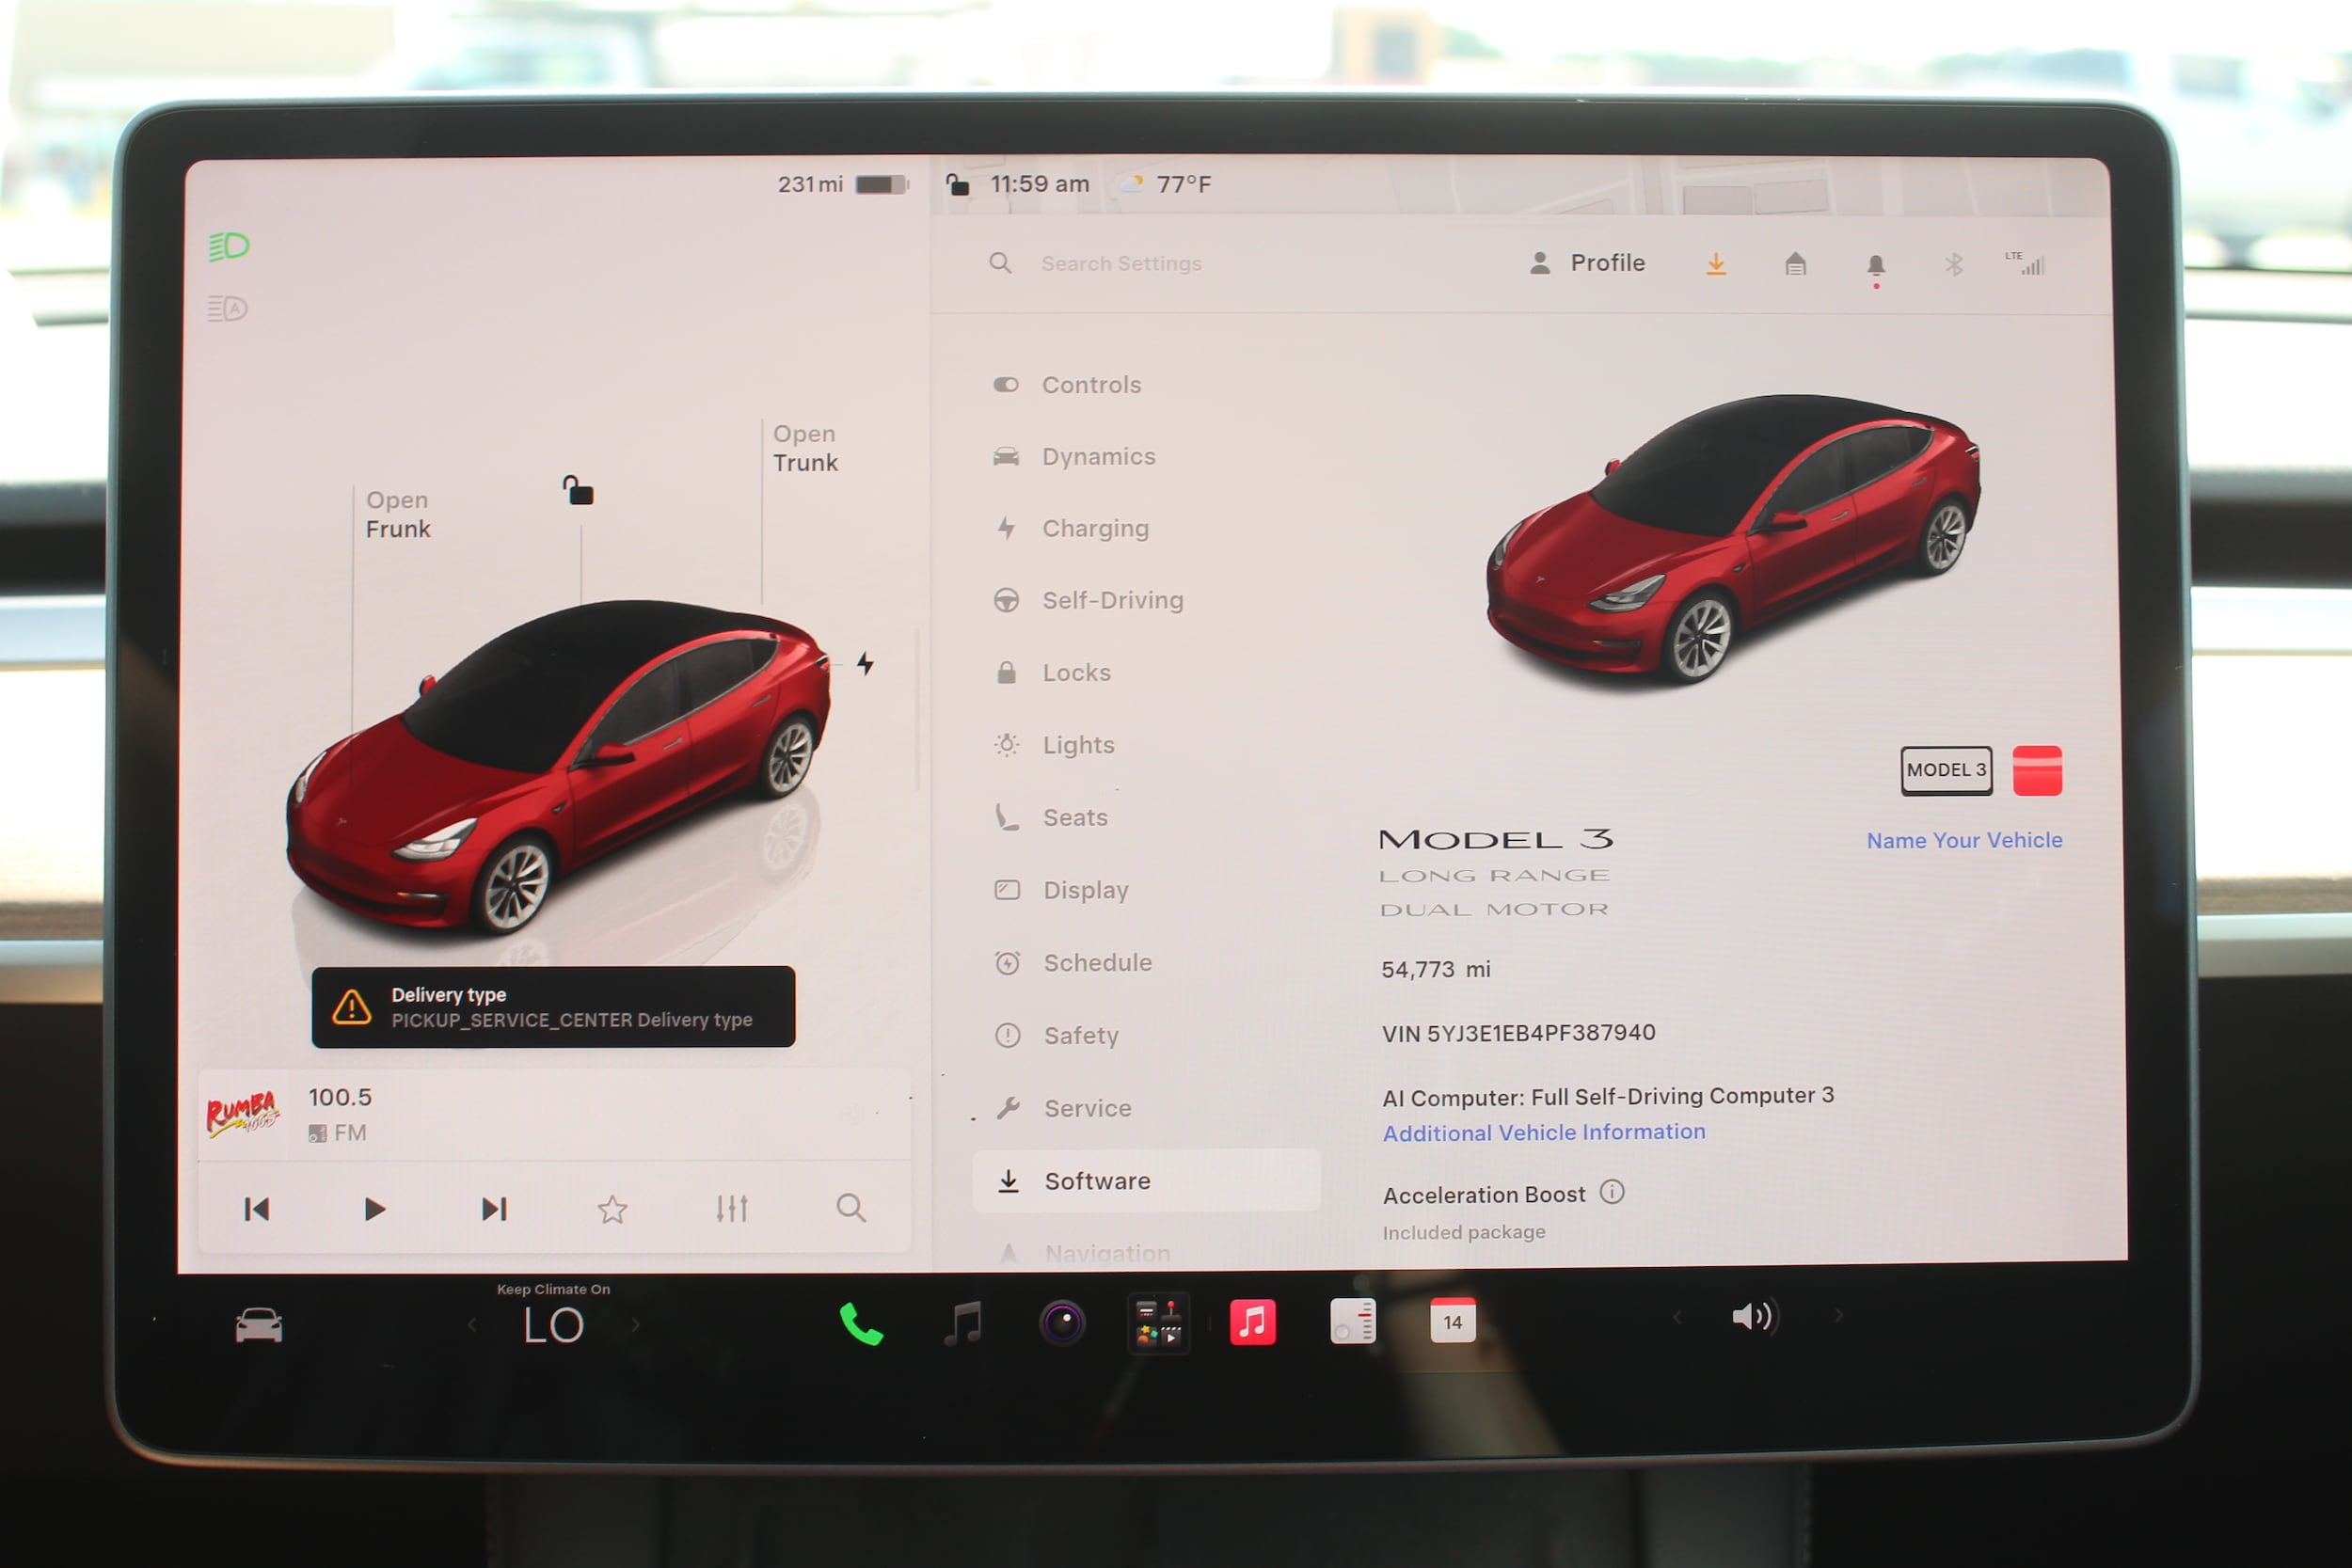This screenshot has height=1568, width=2352.
Task: Tap the LTE signal strength icon
Action: click(2026, 264)
